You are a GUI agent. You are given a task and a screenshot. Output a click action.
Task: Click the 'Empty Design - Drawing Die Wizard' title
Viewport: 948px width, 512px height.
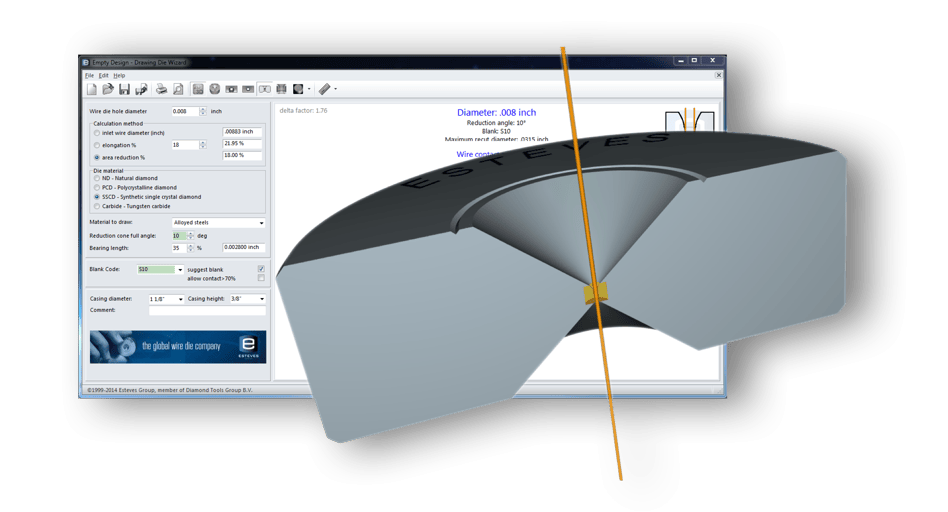(140, 62)
